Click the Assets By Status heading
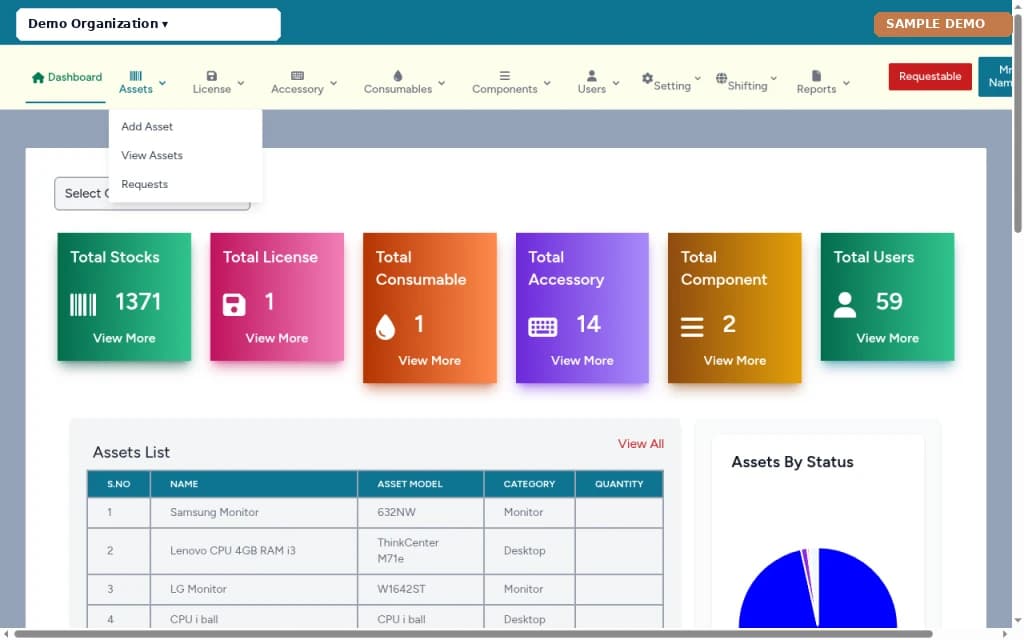The image size is (1024, 640). [x=792, y=462]
